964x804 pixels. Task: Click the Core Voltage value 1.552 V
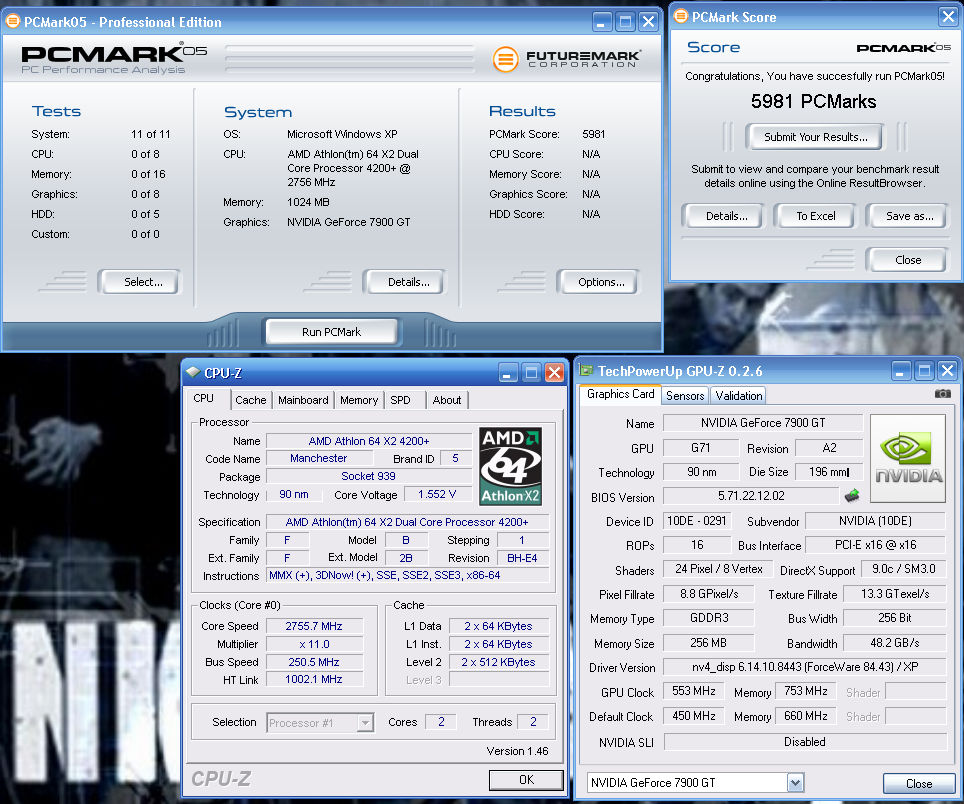pos(437,494)
